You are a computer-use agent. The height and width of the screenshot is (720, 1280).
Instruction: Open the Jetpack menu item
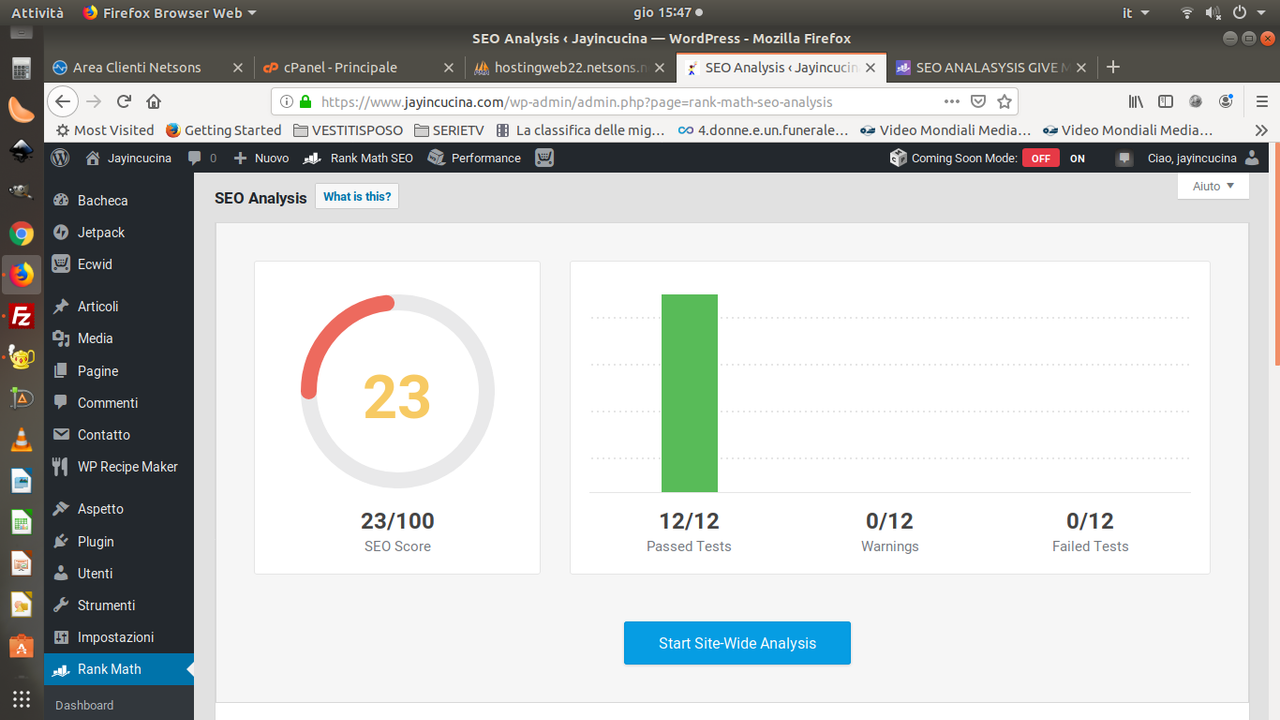101,232
